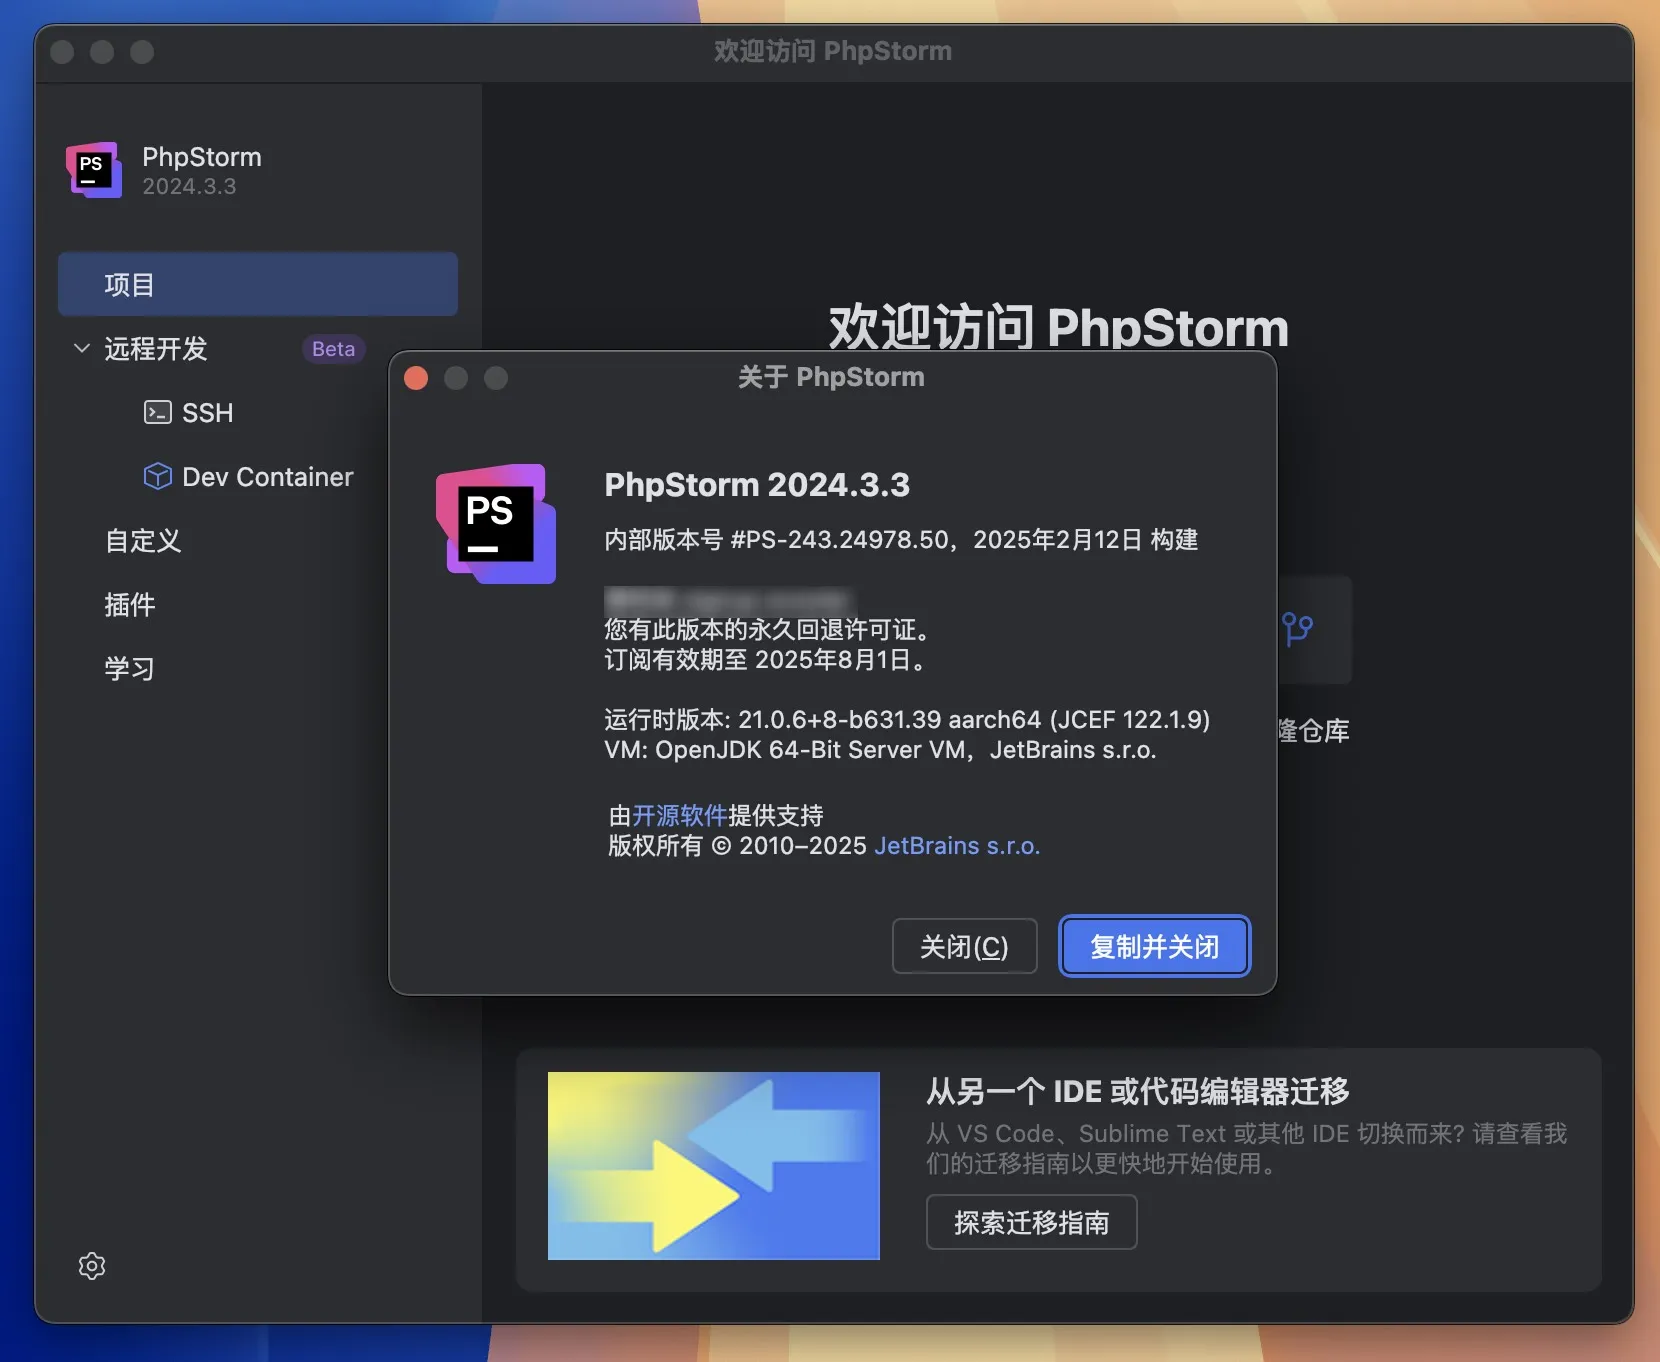Click the SSH terminal icon

pyautogui.click(x=158, y=412)
